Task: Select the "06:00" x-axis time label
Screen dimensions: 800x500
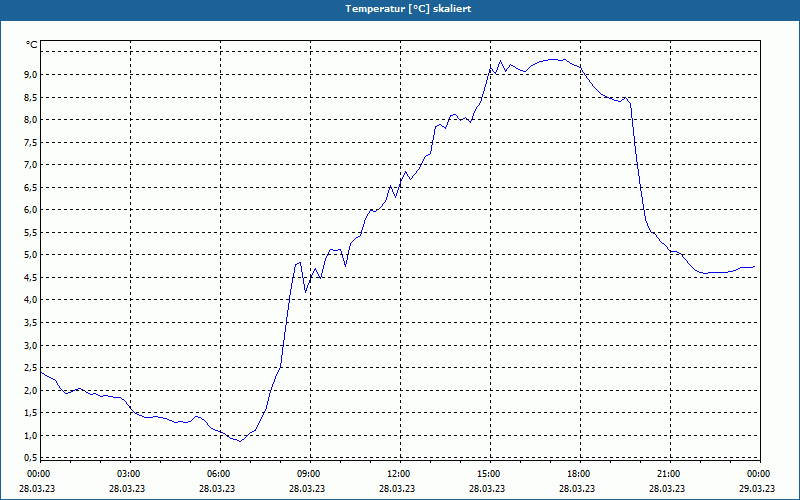Action: click(218, 474)
